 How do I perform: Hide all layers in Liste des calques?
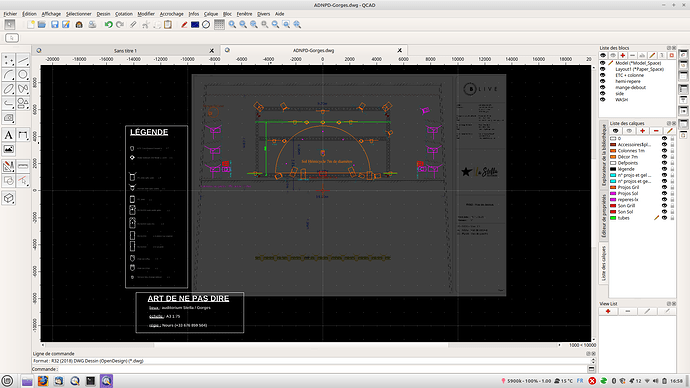[629, 131]
